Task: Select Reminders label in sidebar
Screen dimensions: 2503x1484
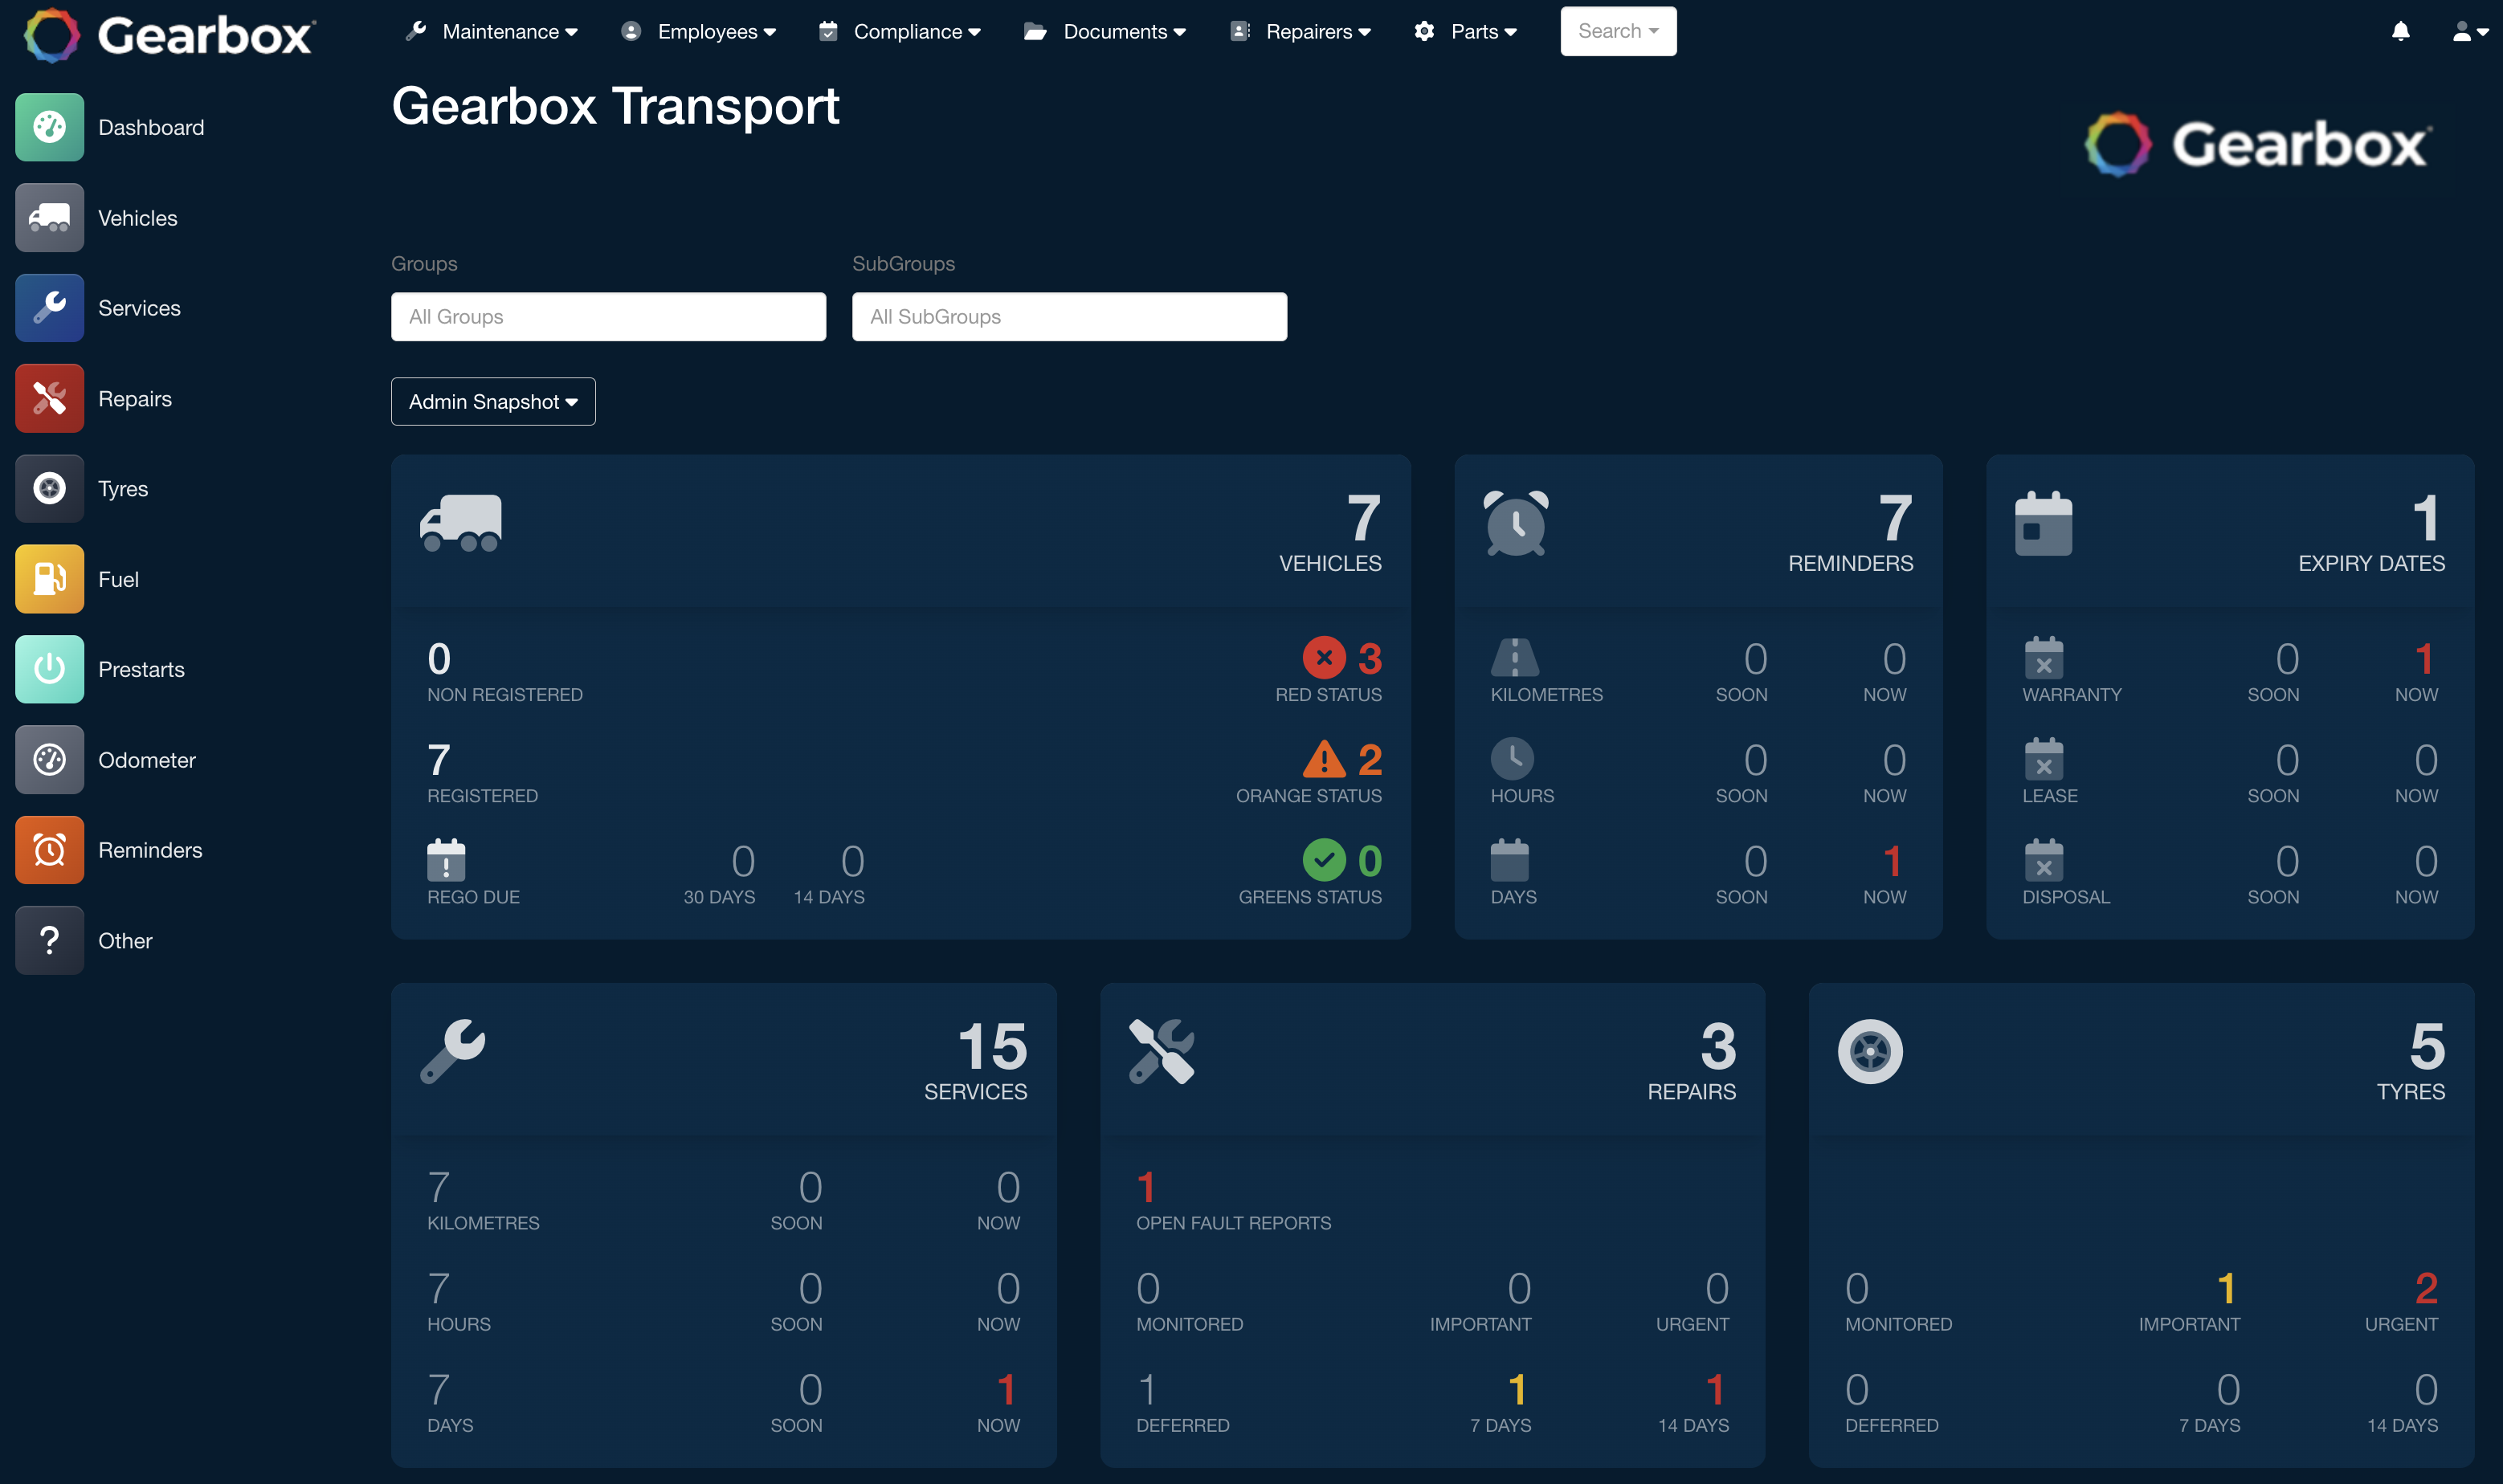Action: coord(150,850)
